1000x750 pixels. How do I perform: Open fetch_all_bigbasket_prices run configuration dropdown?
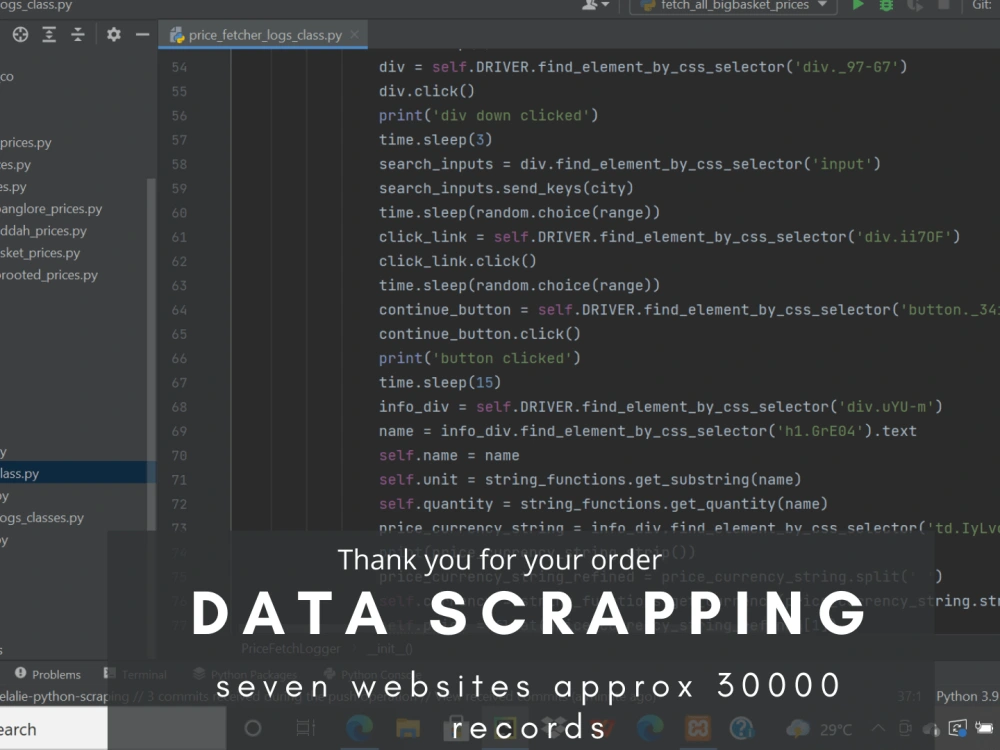(733, 5)
